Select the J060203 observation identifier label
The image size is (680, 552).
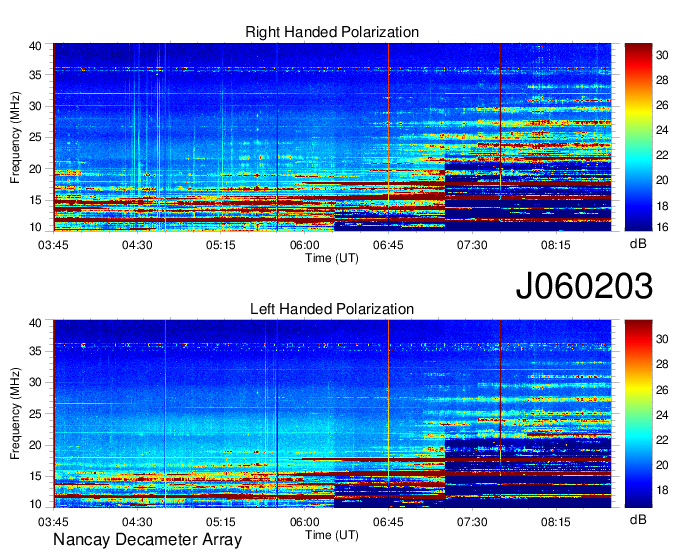click(584, 285)
